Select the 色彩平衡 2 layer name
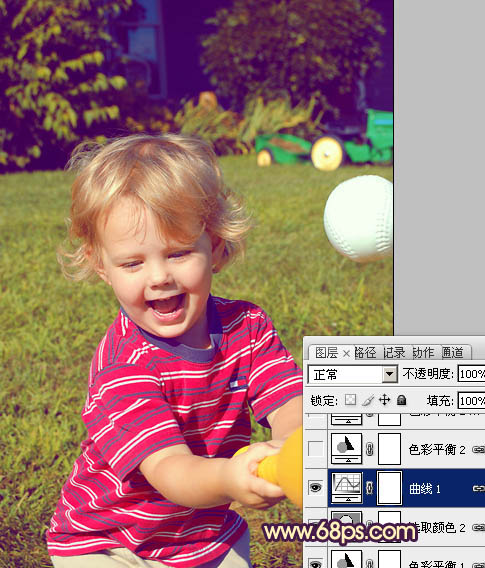Viewport: 485px width, 568px height. tap(437, 450)
